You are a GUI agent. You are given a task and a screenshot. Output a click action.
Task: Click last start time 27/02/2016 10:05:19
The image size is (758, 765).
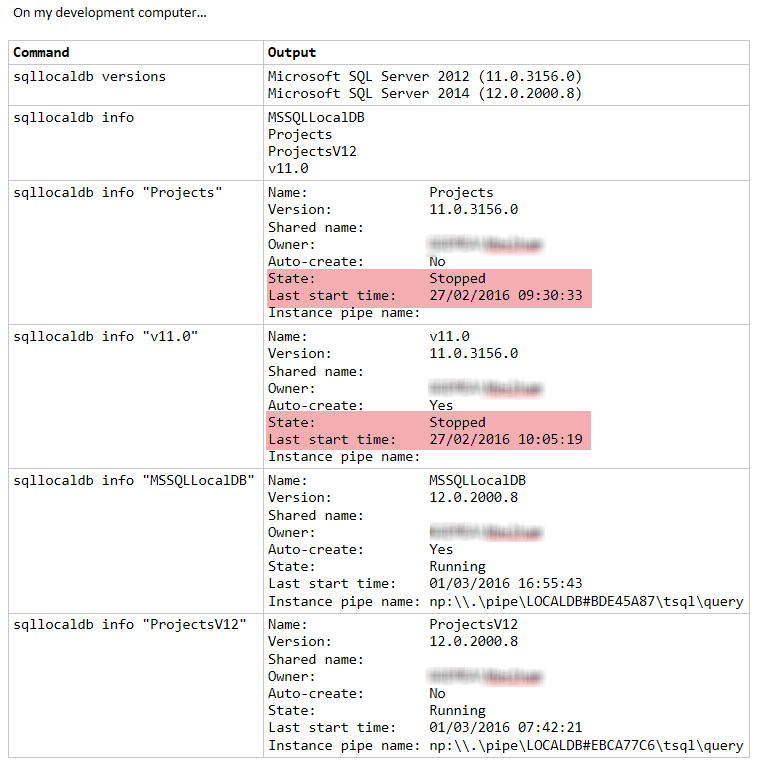coord(505,440)
